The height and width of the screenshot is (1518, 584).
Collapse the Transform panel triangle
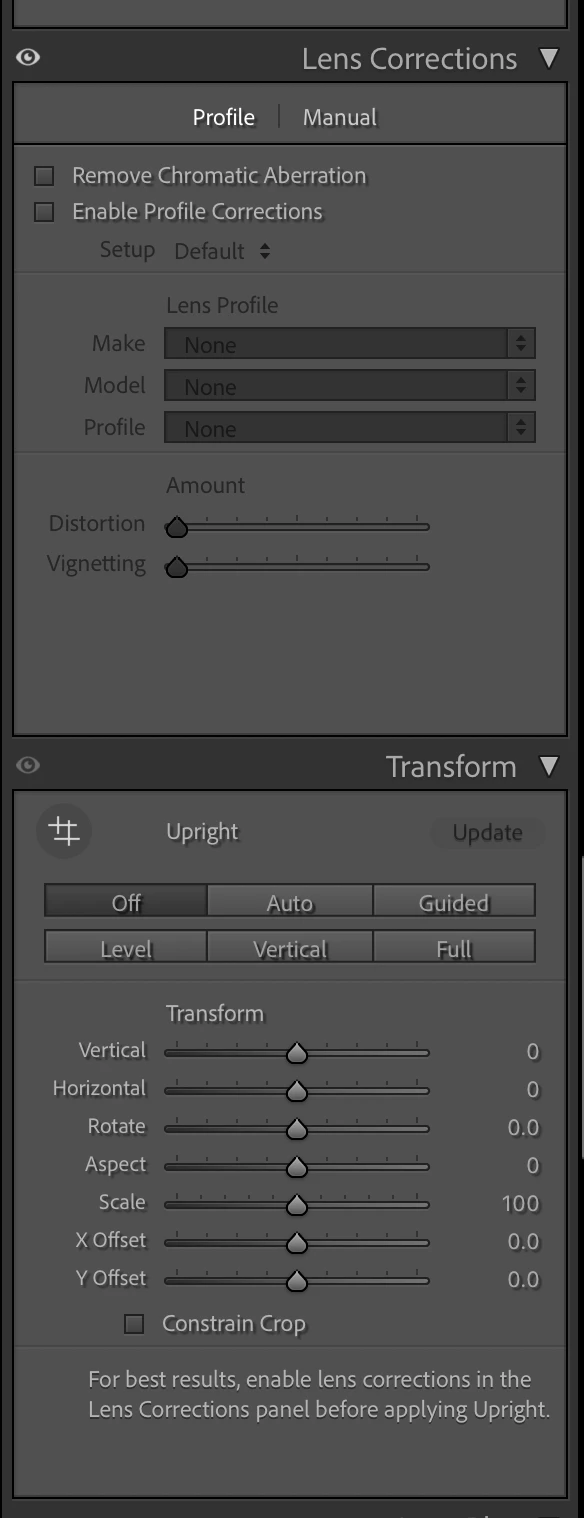(549, 766)
